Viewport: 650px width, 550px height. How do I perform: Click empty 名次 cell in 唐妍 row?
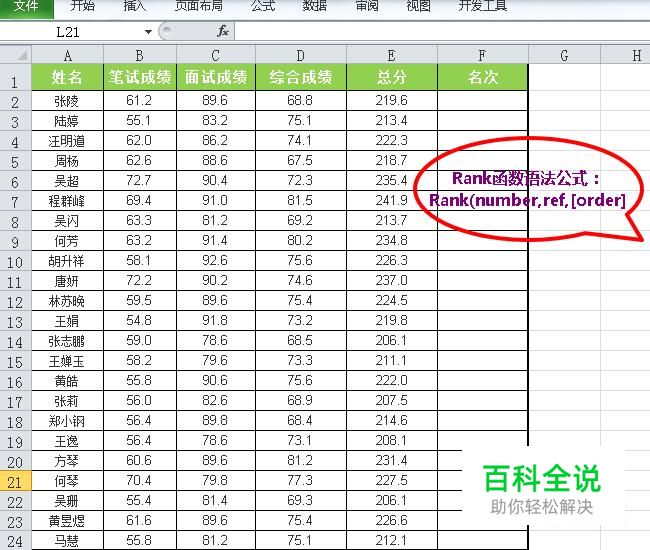coord(482,281)
